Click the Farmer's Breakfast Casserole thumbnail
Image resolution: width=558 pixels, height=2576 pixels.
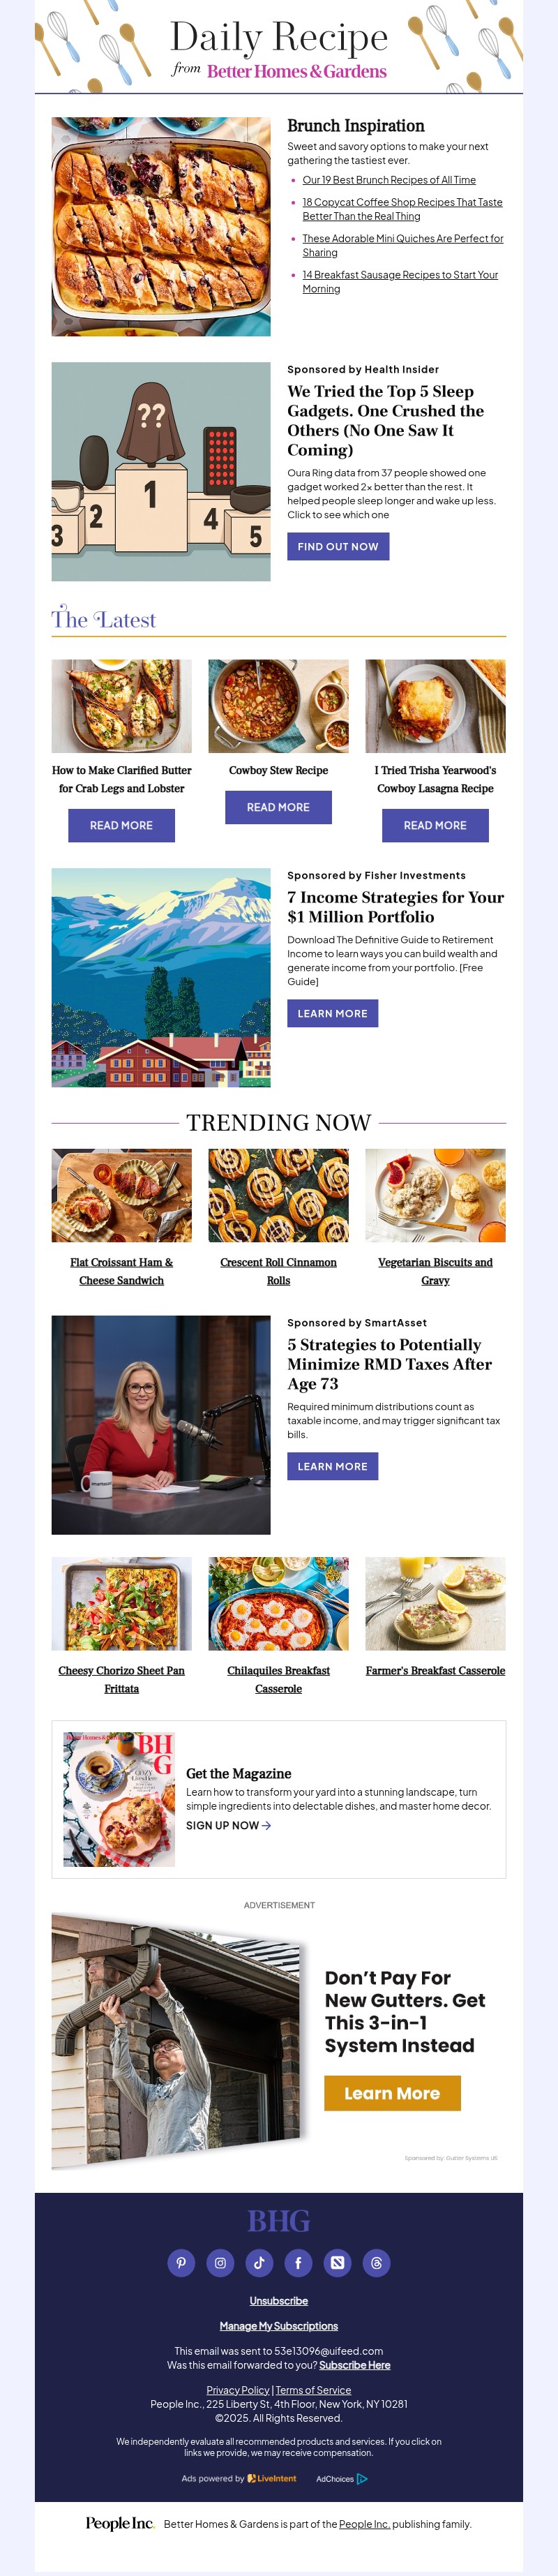435,1604
